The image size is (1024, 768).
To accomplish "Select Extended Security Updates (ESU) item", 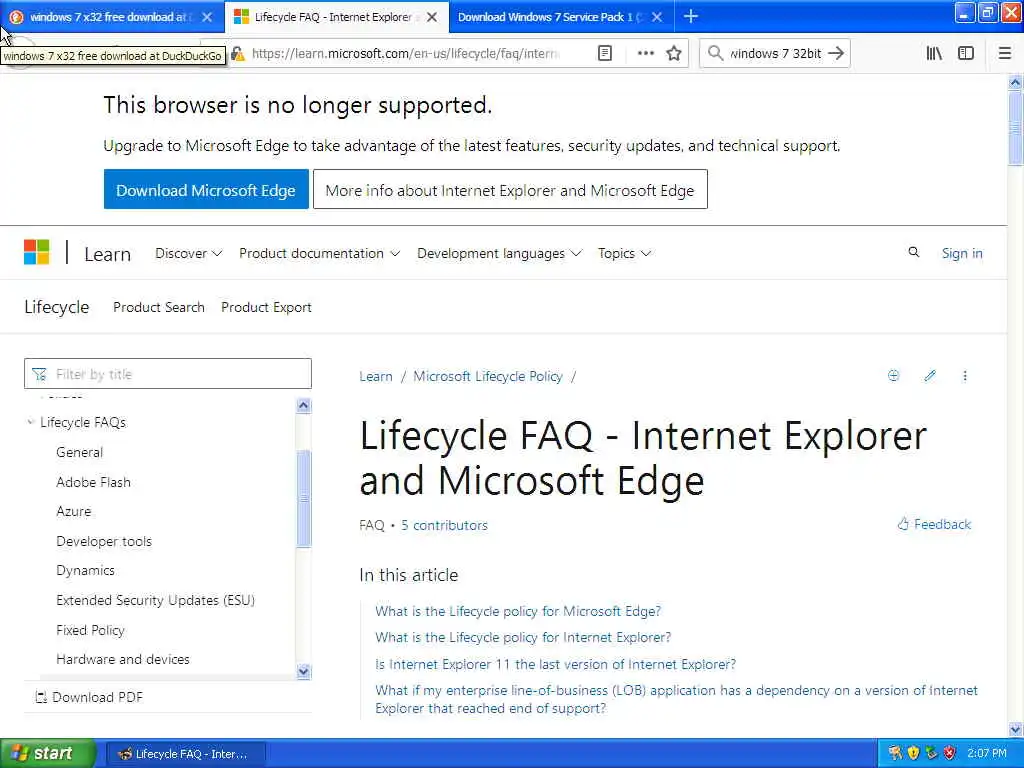I will (155, 600).
